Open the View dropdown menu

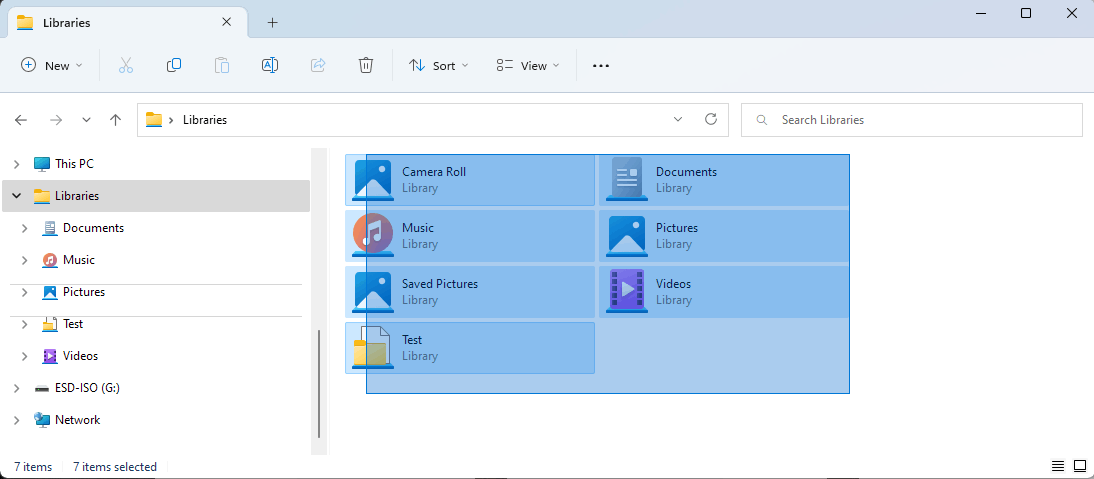528,66
